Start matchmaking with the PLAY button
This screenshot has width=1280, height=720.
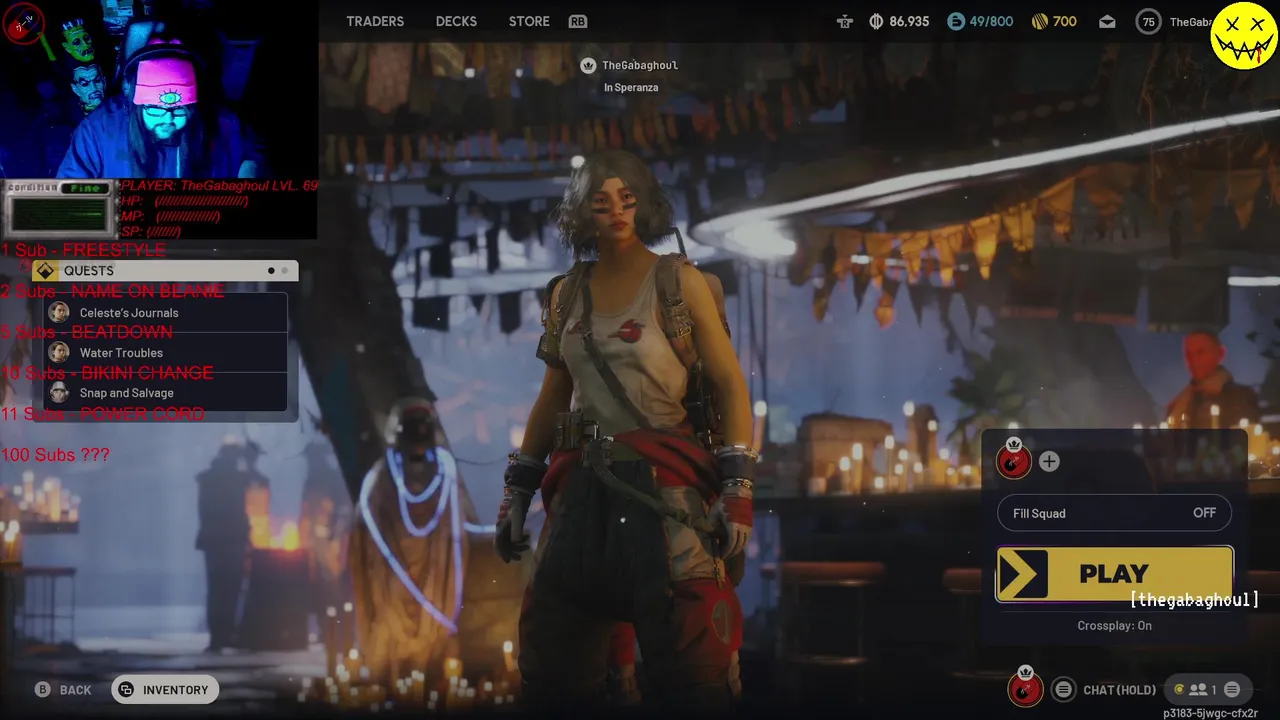(1114, 574)
